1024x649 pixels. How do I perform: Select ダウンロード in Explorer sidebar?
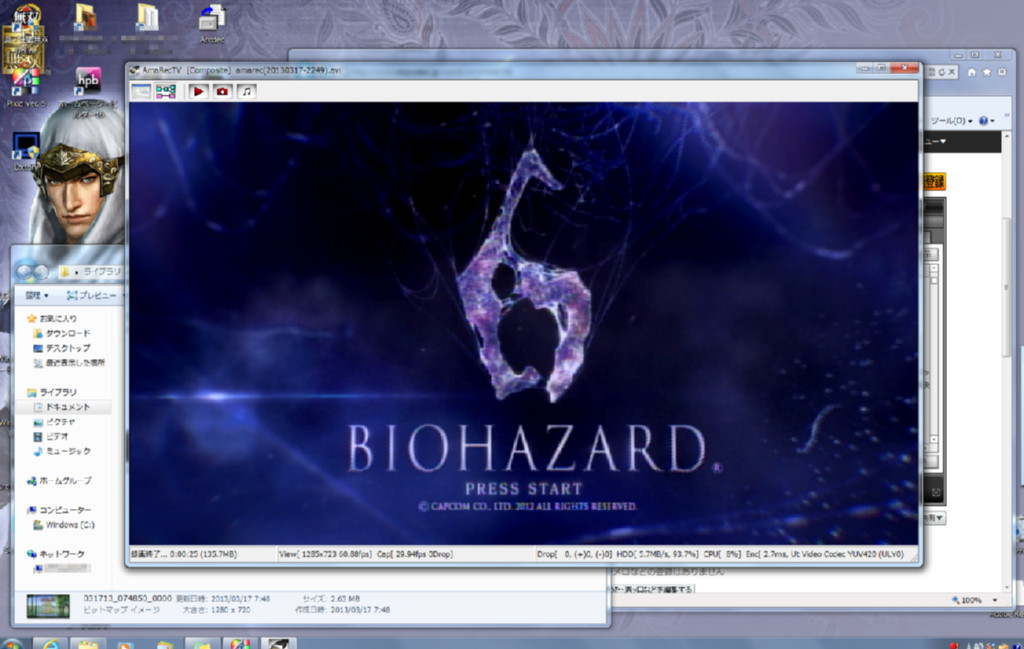(62, 334)
